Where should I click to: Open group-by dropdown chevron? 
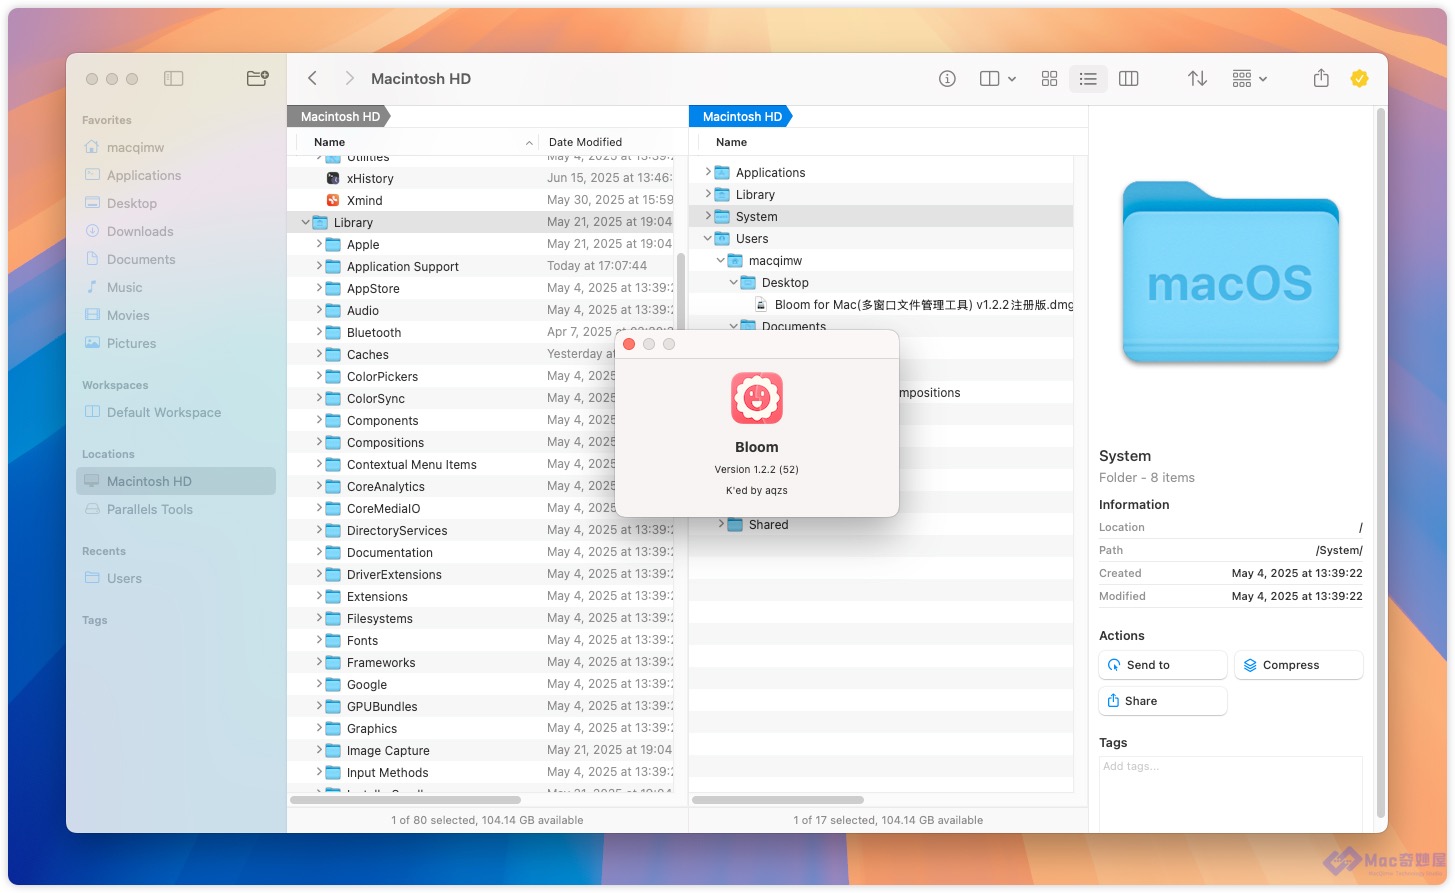point(1263,79)
